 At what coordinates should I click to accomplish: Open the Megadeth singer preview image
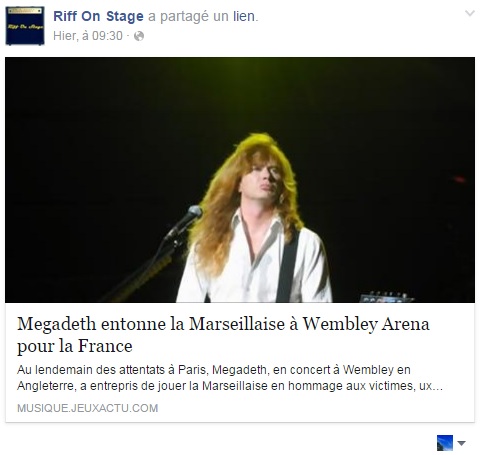240,180
